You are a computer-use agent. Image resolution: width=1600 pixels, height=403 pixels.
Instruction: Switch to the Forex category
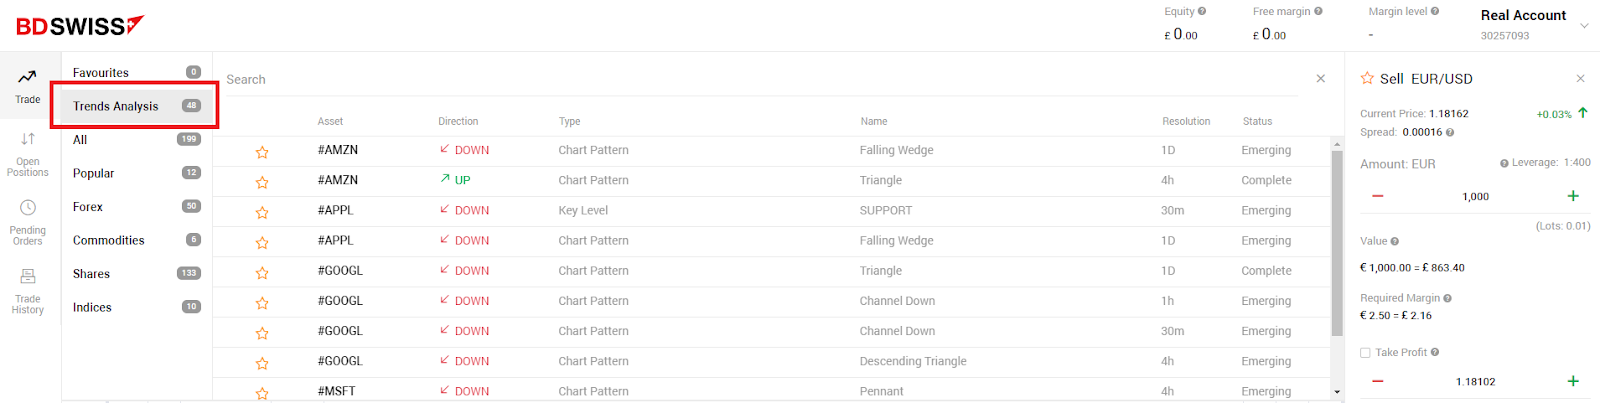(88, 207)
